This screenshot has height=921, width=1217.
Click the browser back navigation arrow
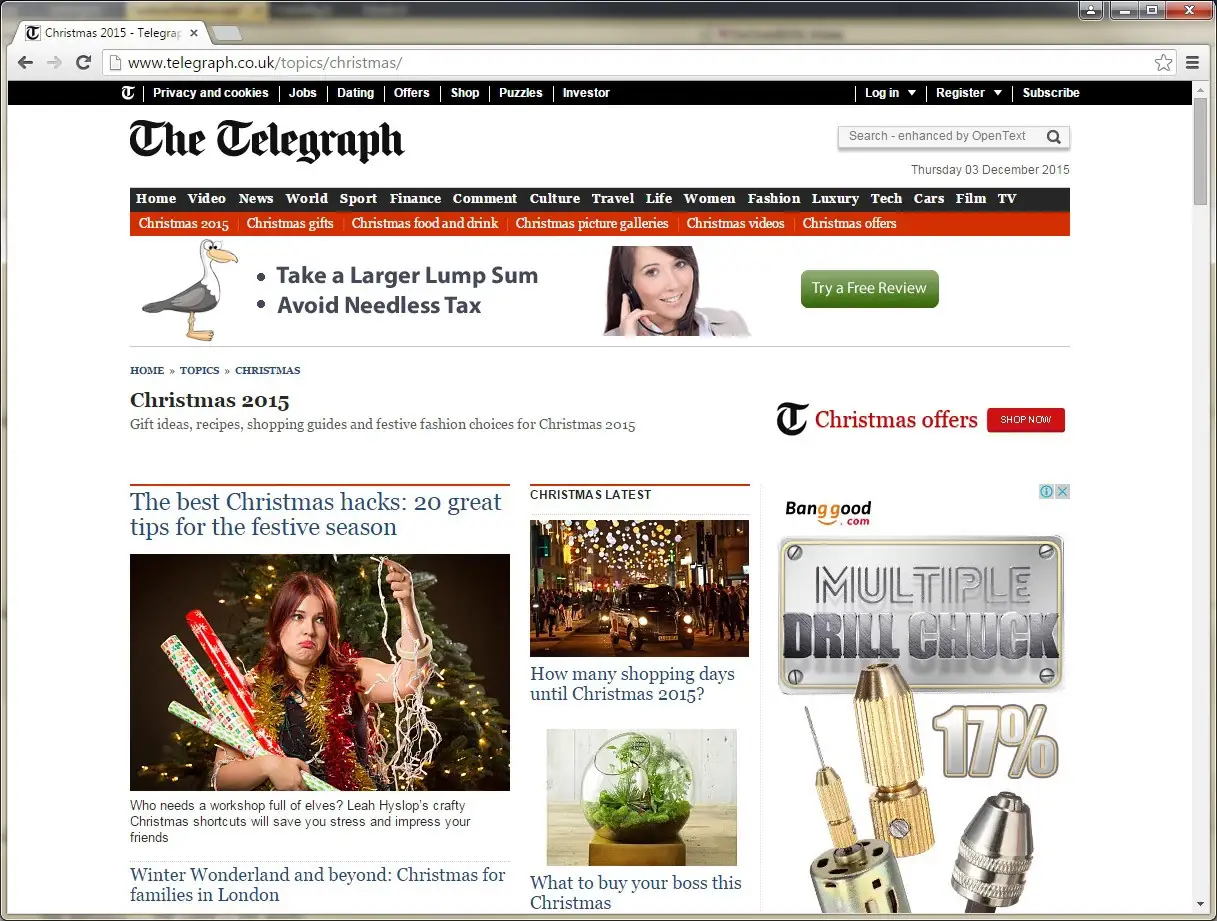24,62
